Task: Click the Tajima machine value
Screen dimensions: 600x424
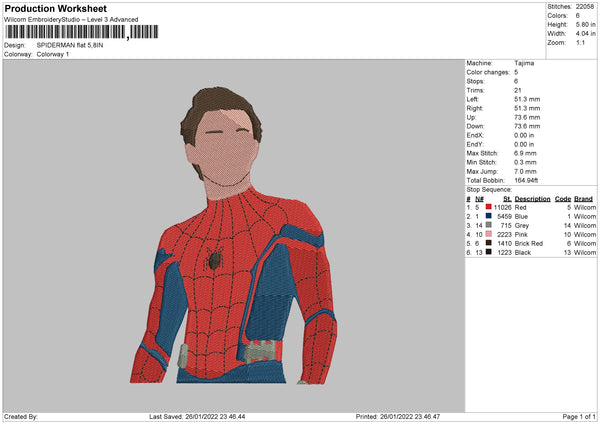Action: coord(524,63)
